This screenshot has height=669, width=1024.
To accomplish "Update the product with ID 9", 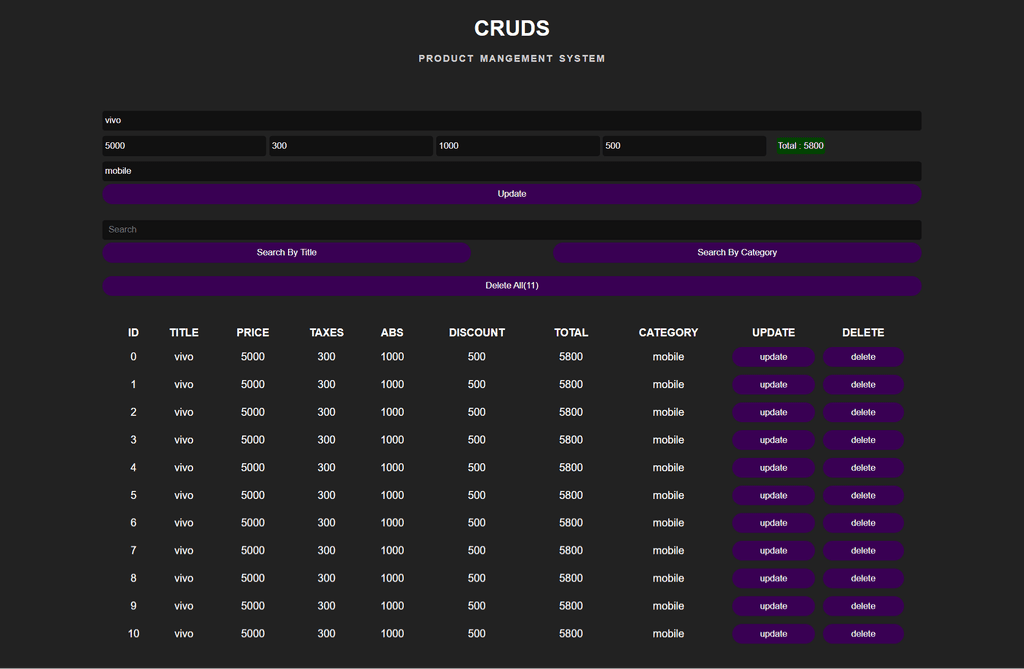I will click(x=773, y=606).
